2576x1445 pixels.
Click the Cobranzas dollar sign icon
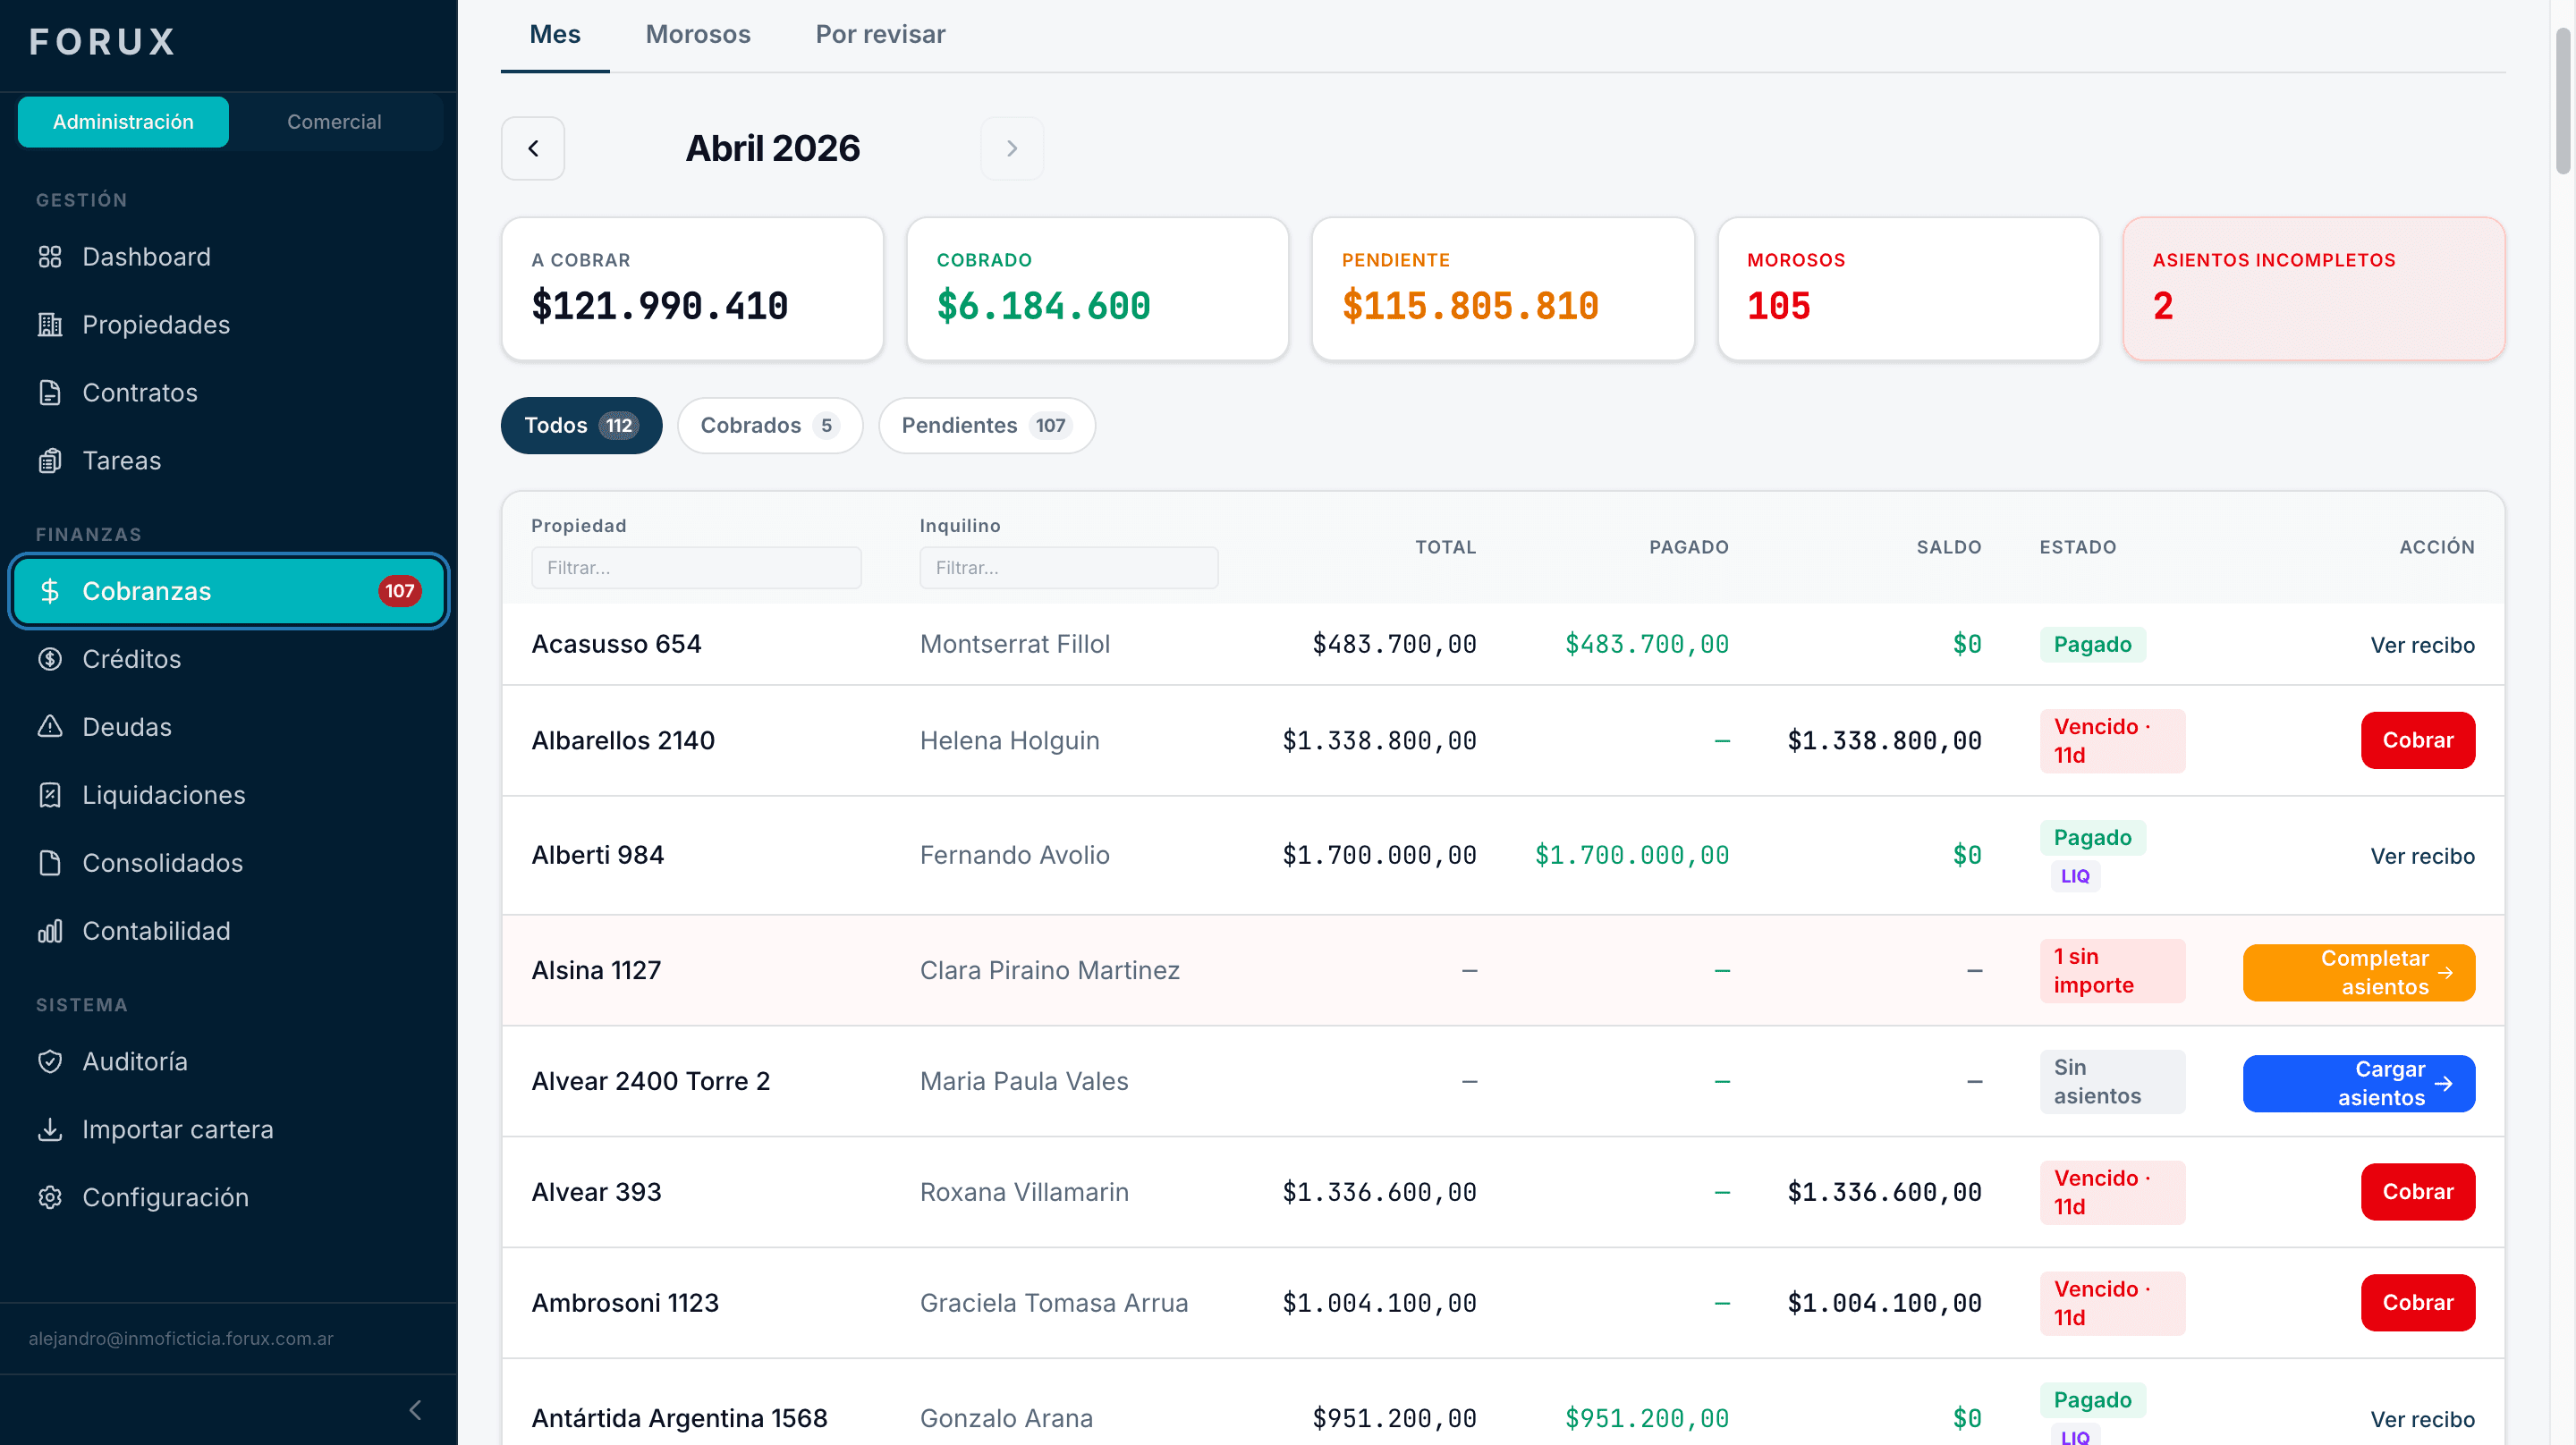coord(50,591)
